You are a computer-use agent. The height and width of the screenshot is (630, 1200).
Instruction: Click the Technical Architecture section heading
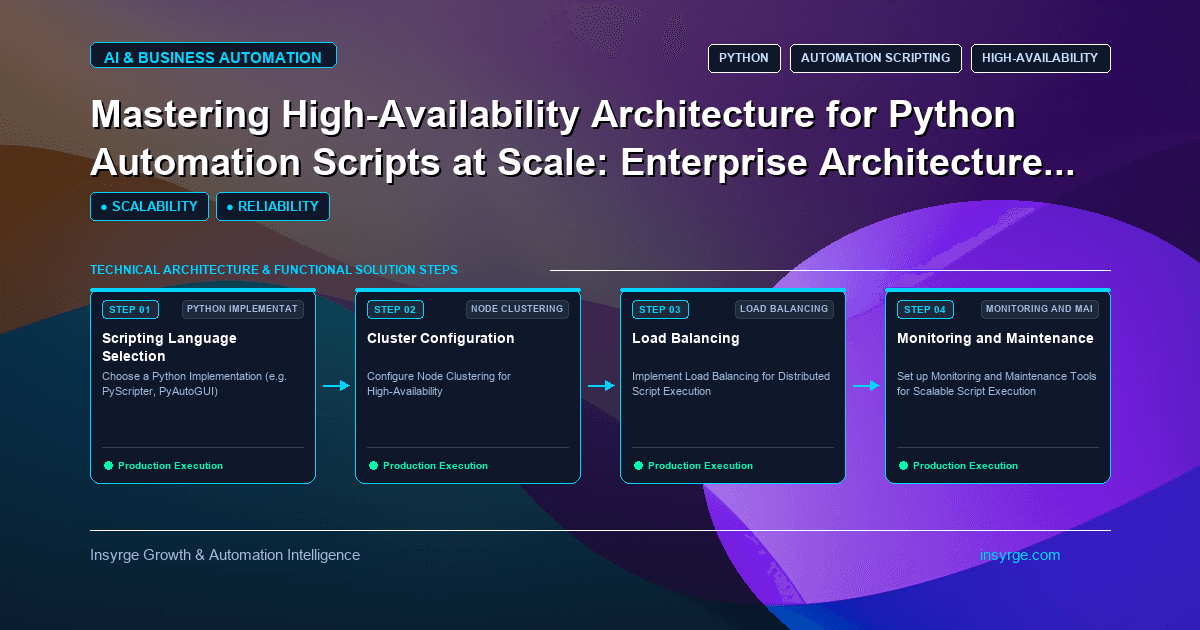point(274,270)
